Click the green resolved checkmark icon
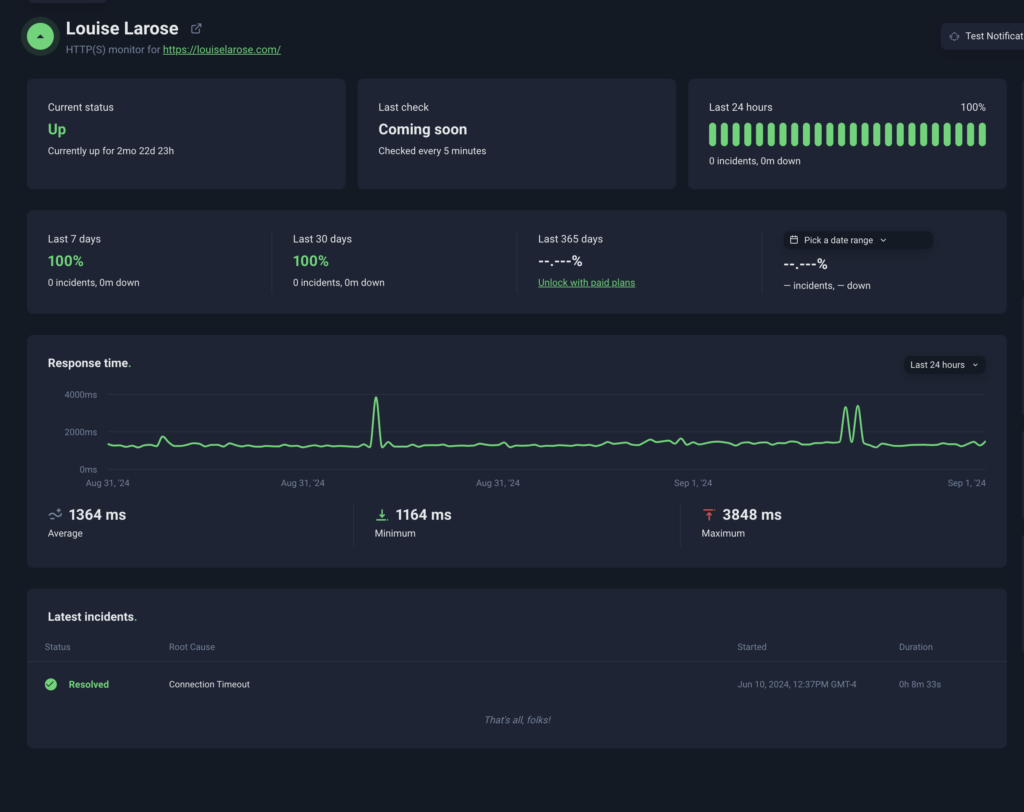 (51, 684)
